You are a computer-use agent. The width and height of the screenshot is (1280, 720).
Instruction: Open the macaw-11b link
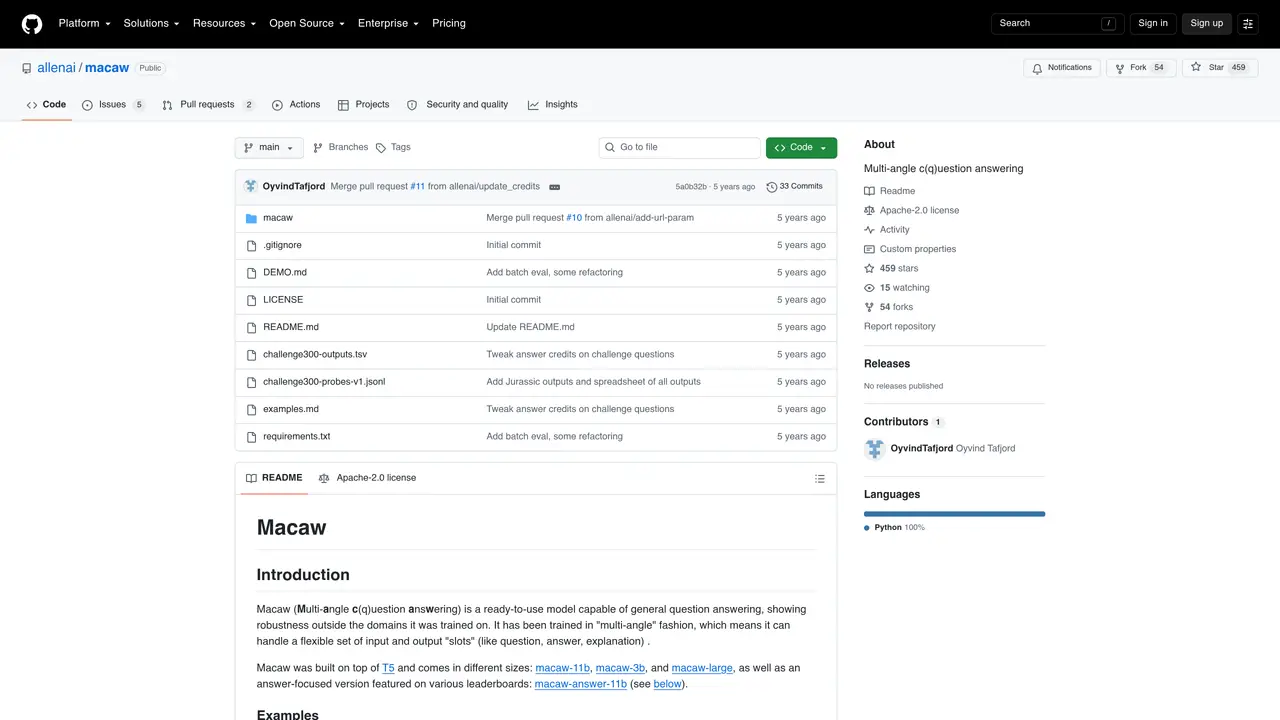click(x=563, y=669)
